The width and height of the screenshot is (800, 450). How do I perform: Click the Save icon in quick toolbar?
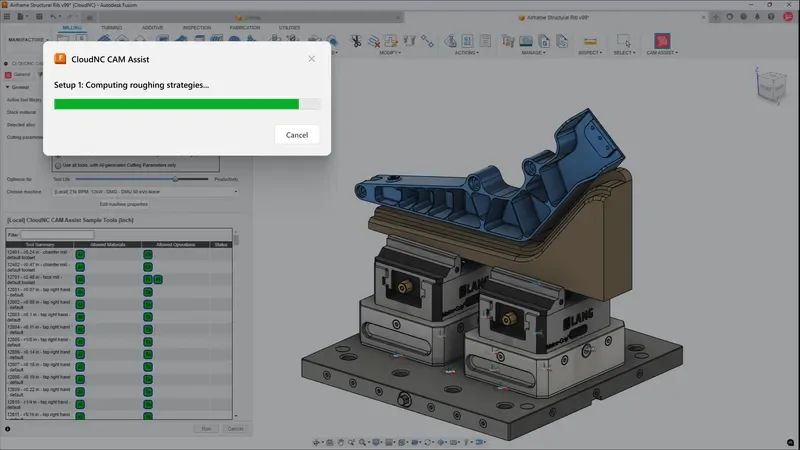[39, 16]
